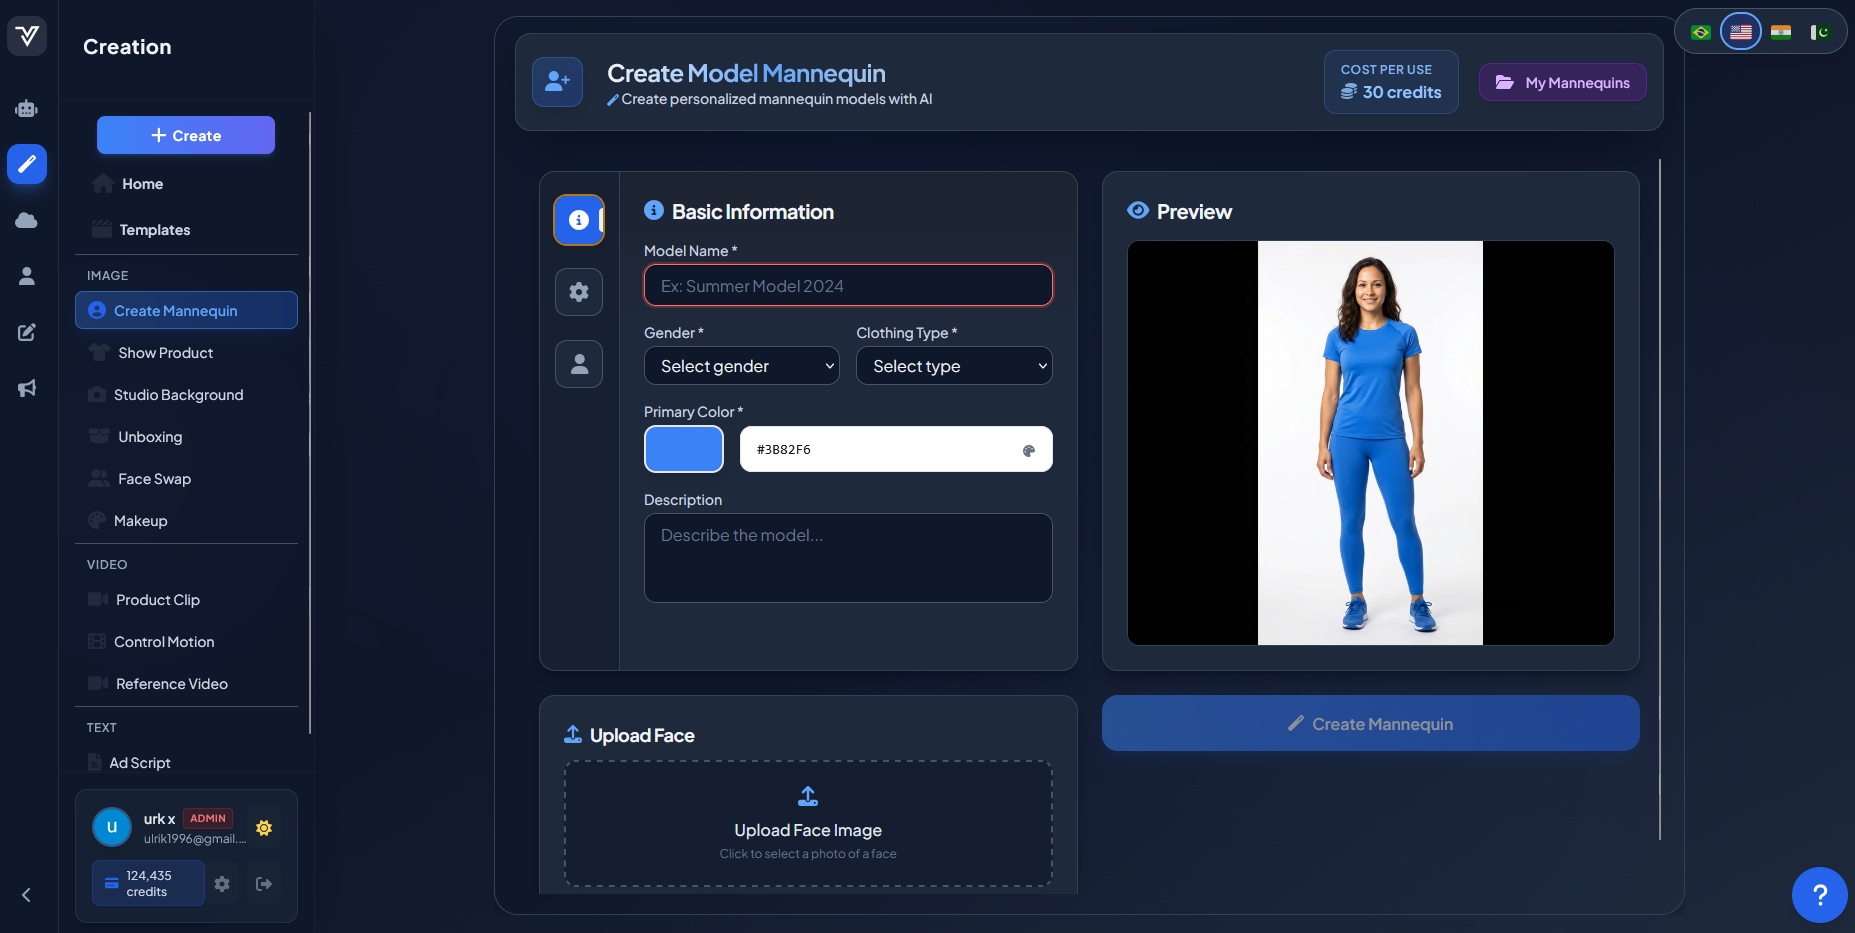Screen dimensions: 1855x933
Task: Open Unboxing menu item
Action: 186,437
